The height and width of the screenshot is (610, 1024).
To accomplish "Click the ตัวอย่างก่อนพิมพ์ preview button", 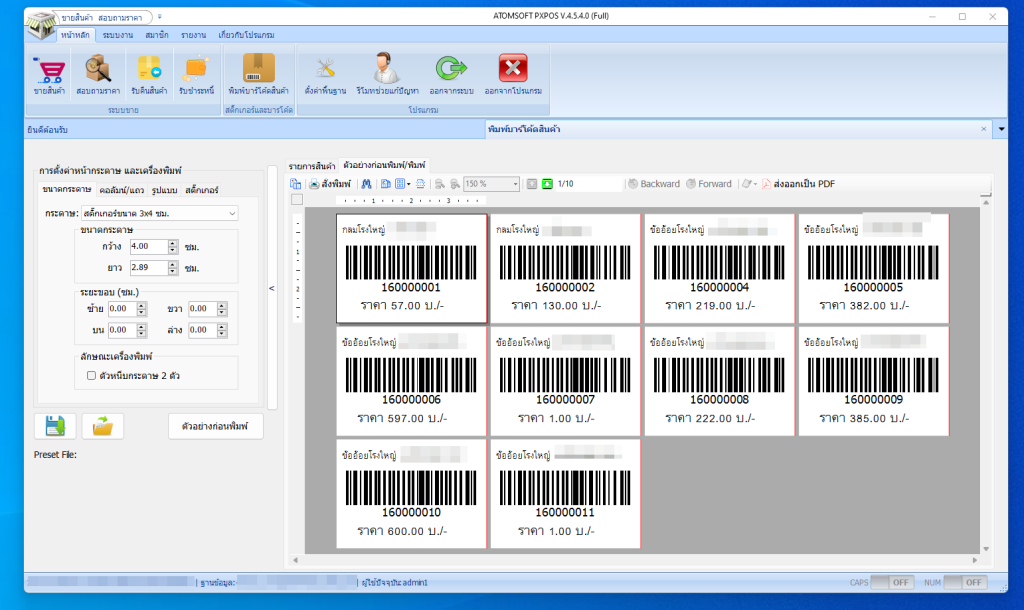I will tap(215, 427).
